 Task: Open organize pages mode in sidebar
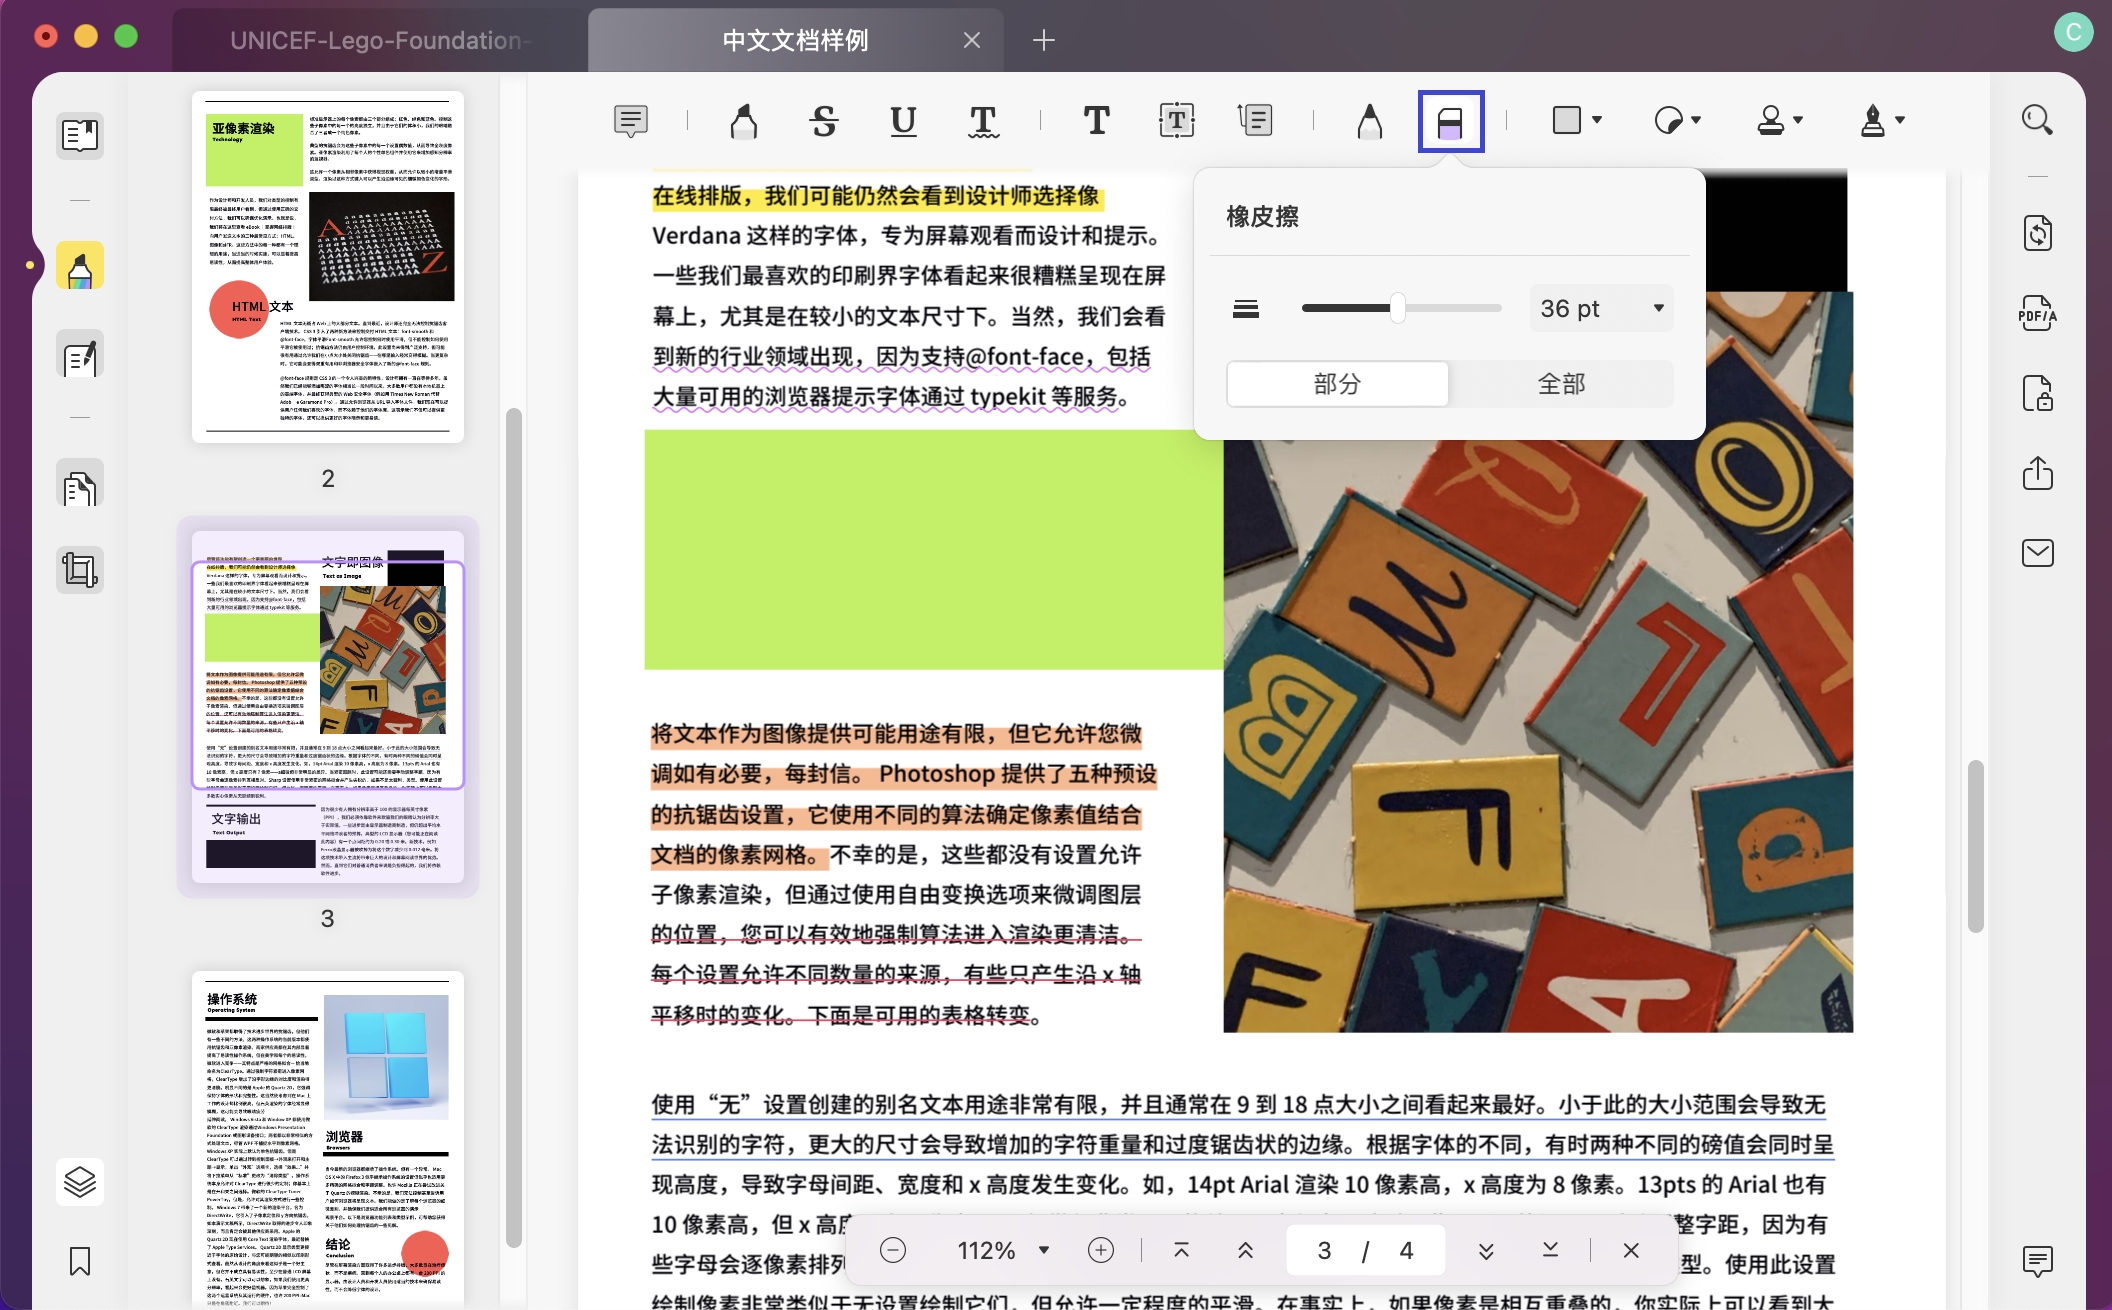tap(80, 485)
